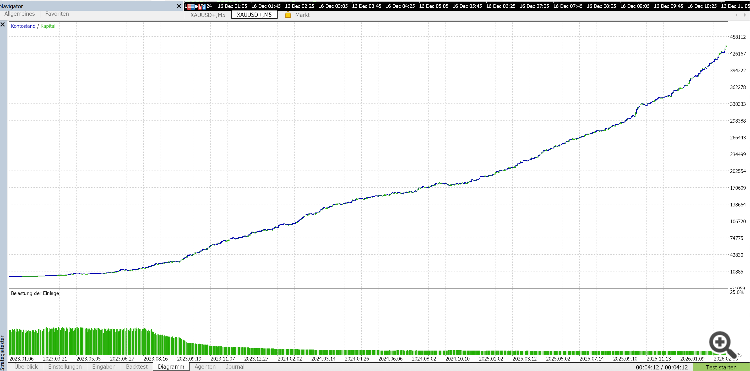750x371 pixels.
Task: Open the Markt tab
Action: (x=303, y=15)
